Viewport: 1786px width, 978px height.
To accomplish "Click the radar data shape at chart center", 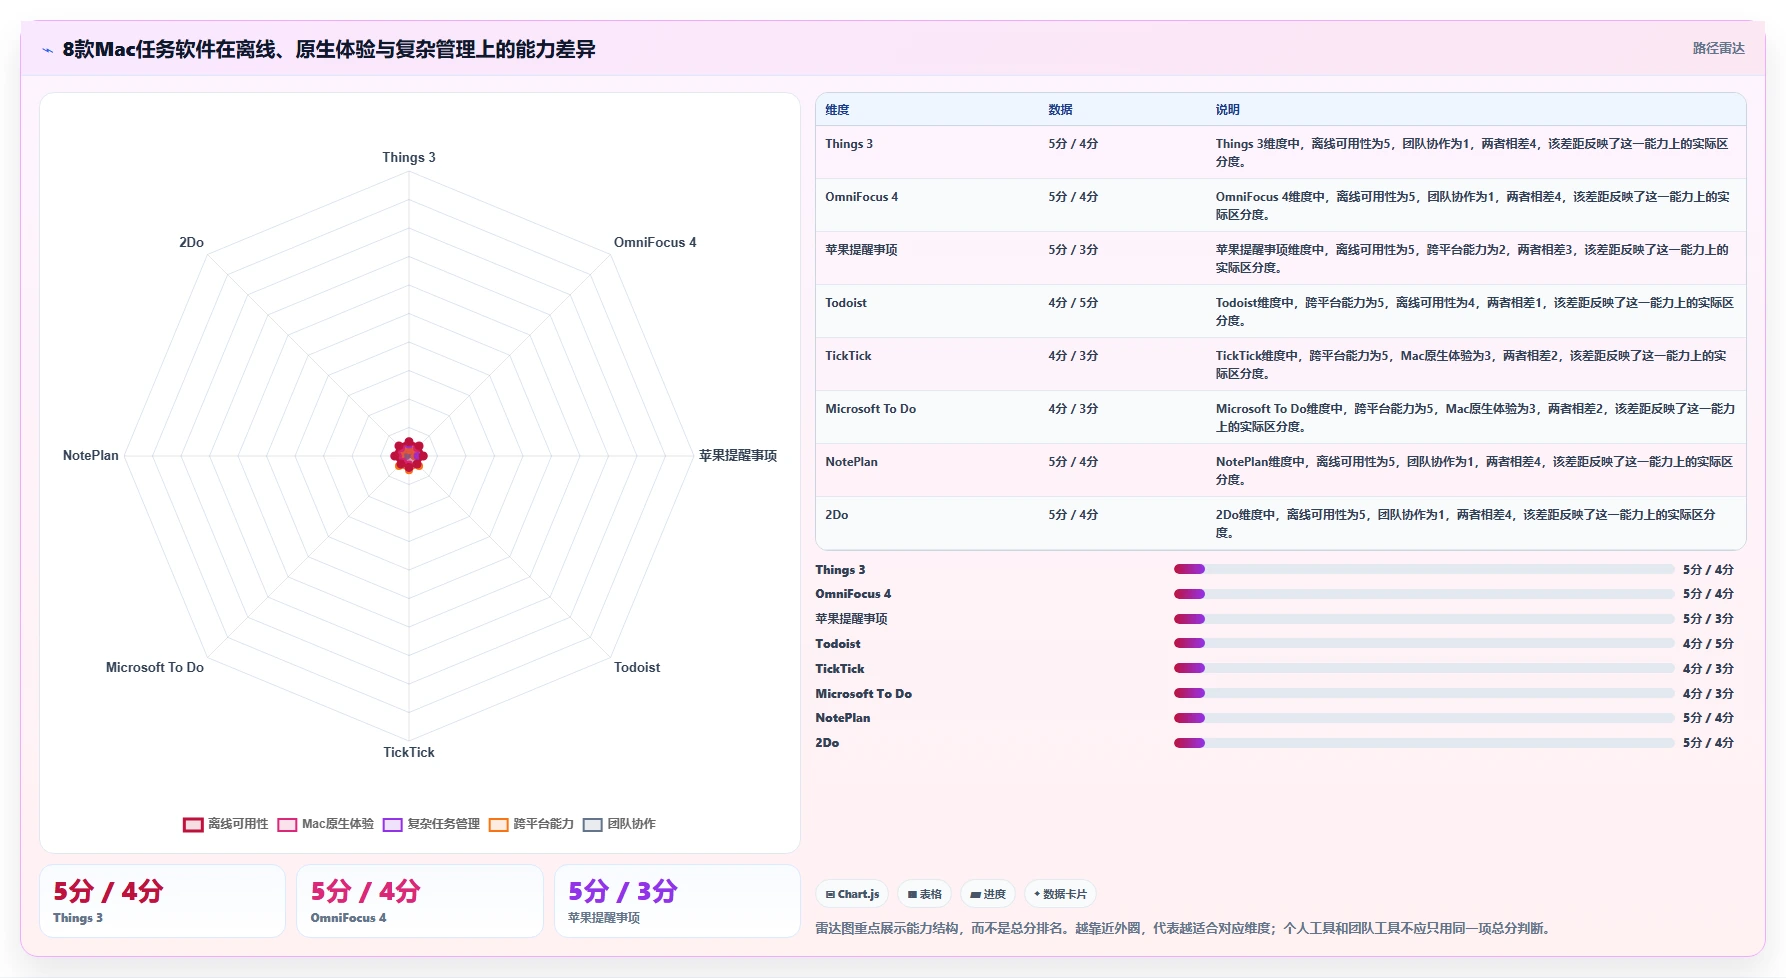I will point(409,455).
